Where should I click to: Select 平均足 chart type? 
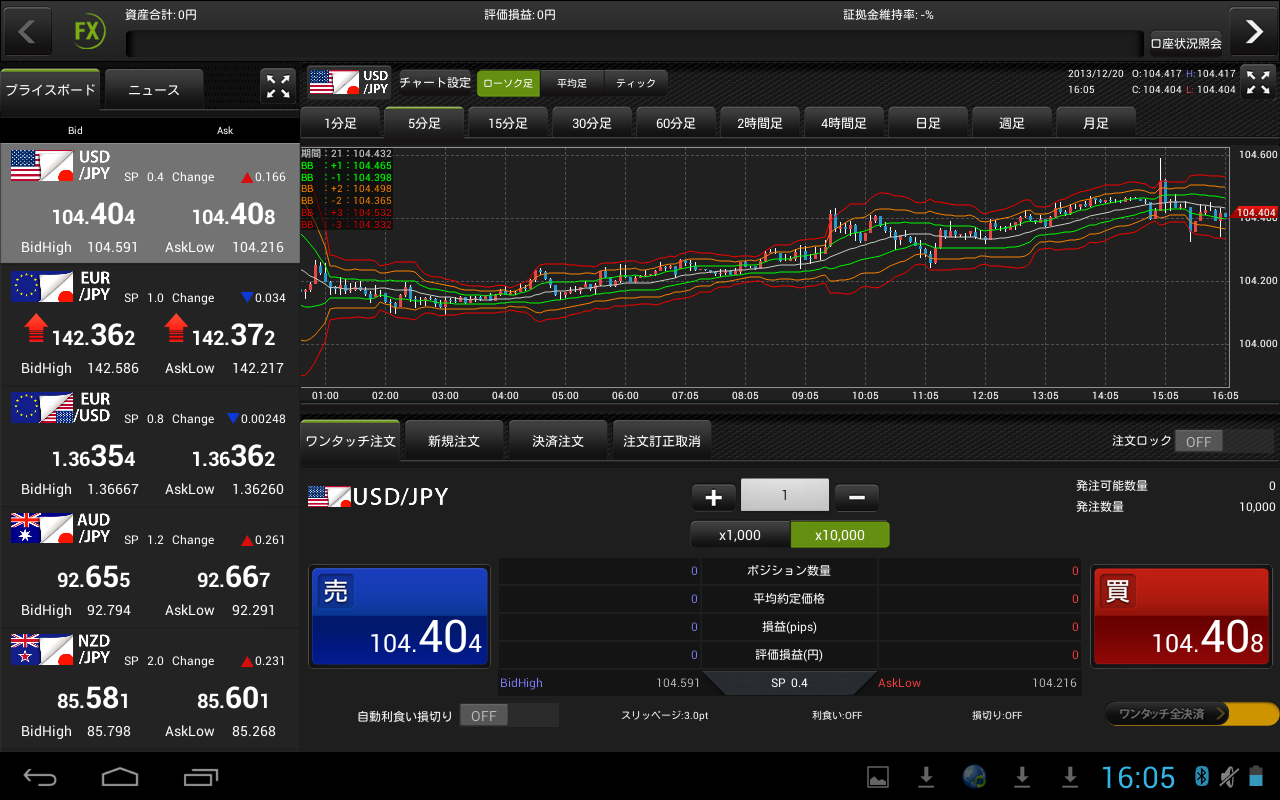click(572, 83)
